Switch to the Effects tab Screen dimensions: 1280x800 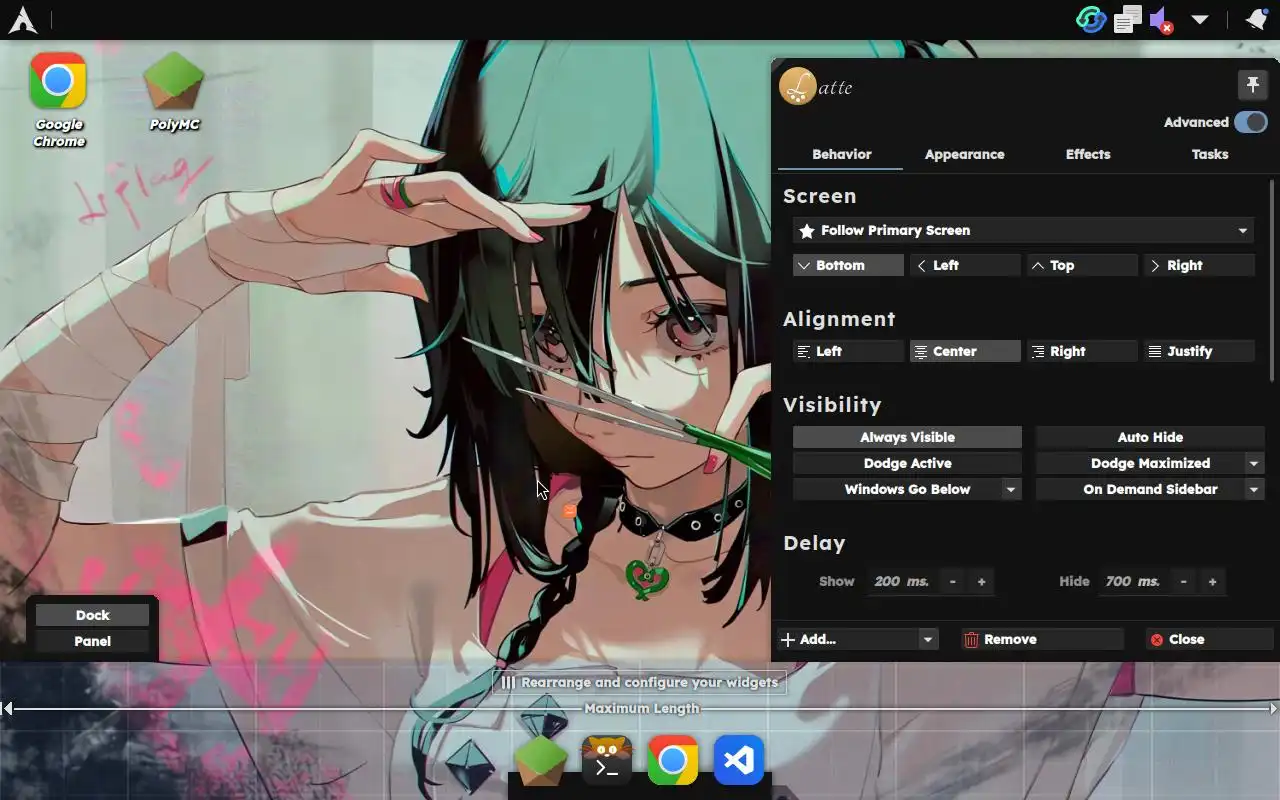1087,155
